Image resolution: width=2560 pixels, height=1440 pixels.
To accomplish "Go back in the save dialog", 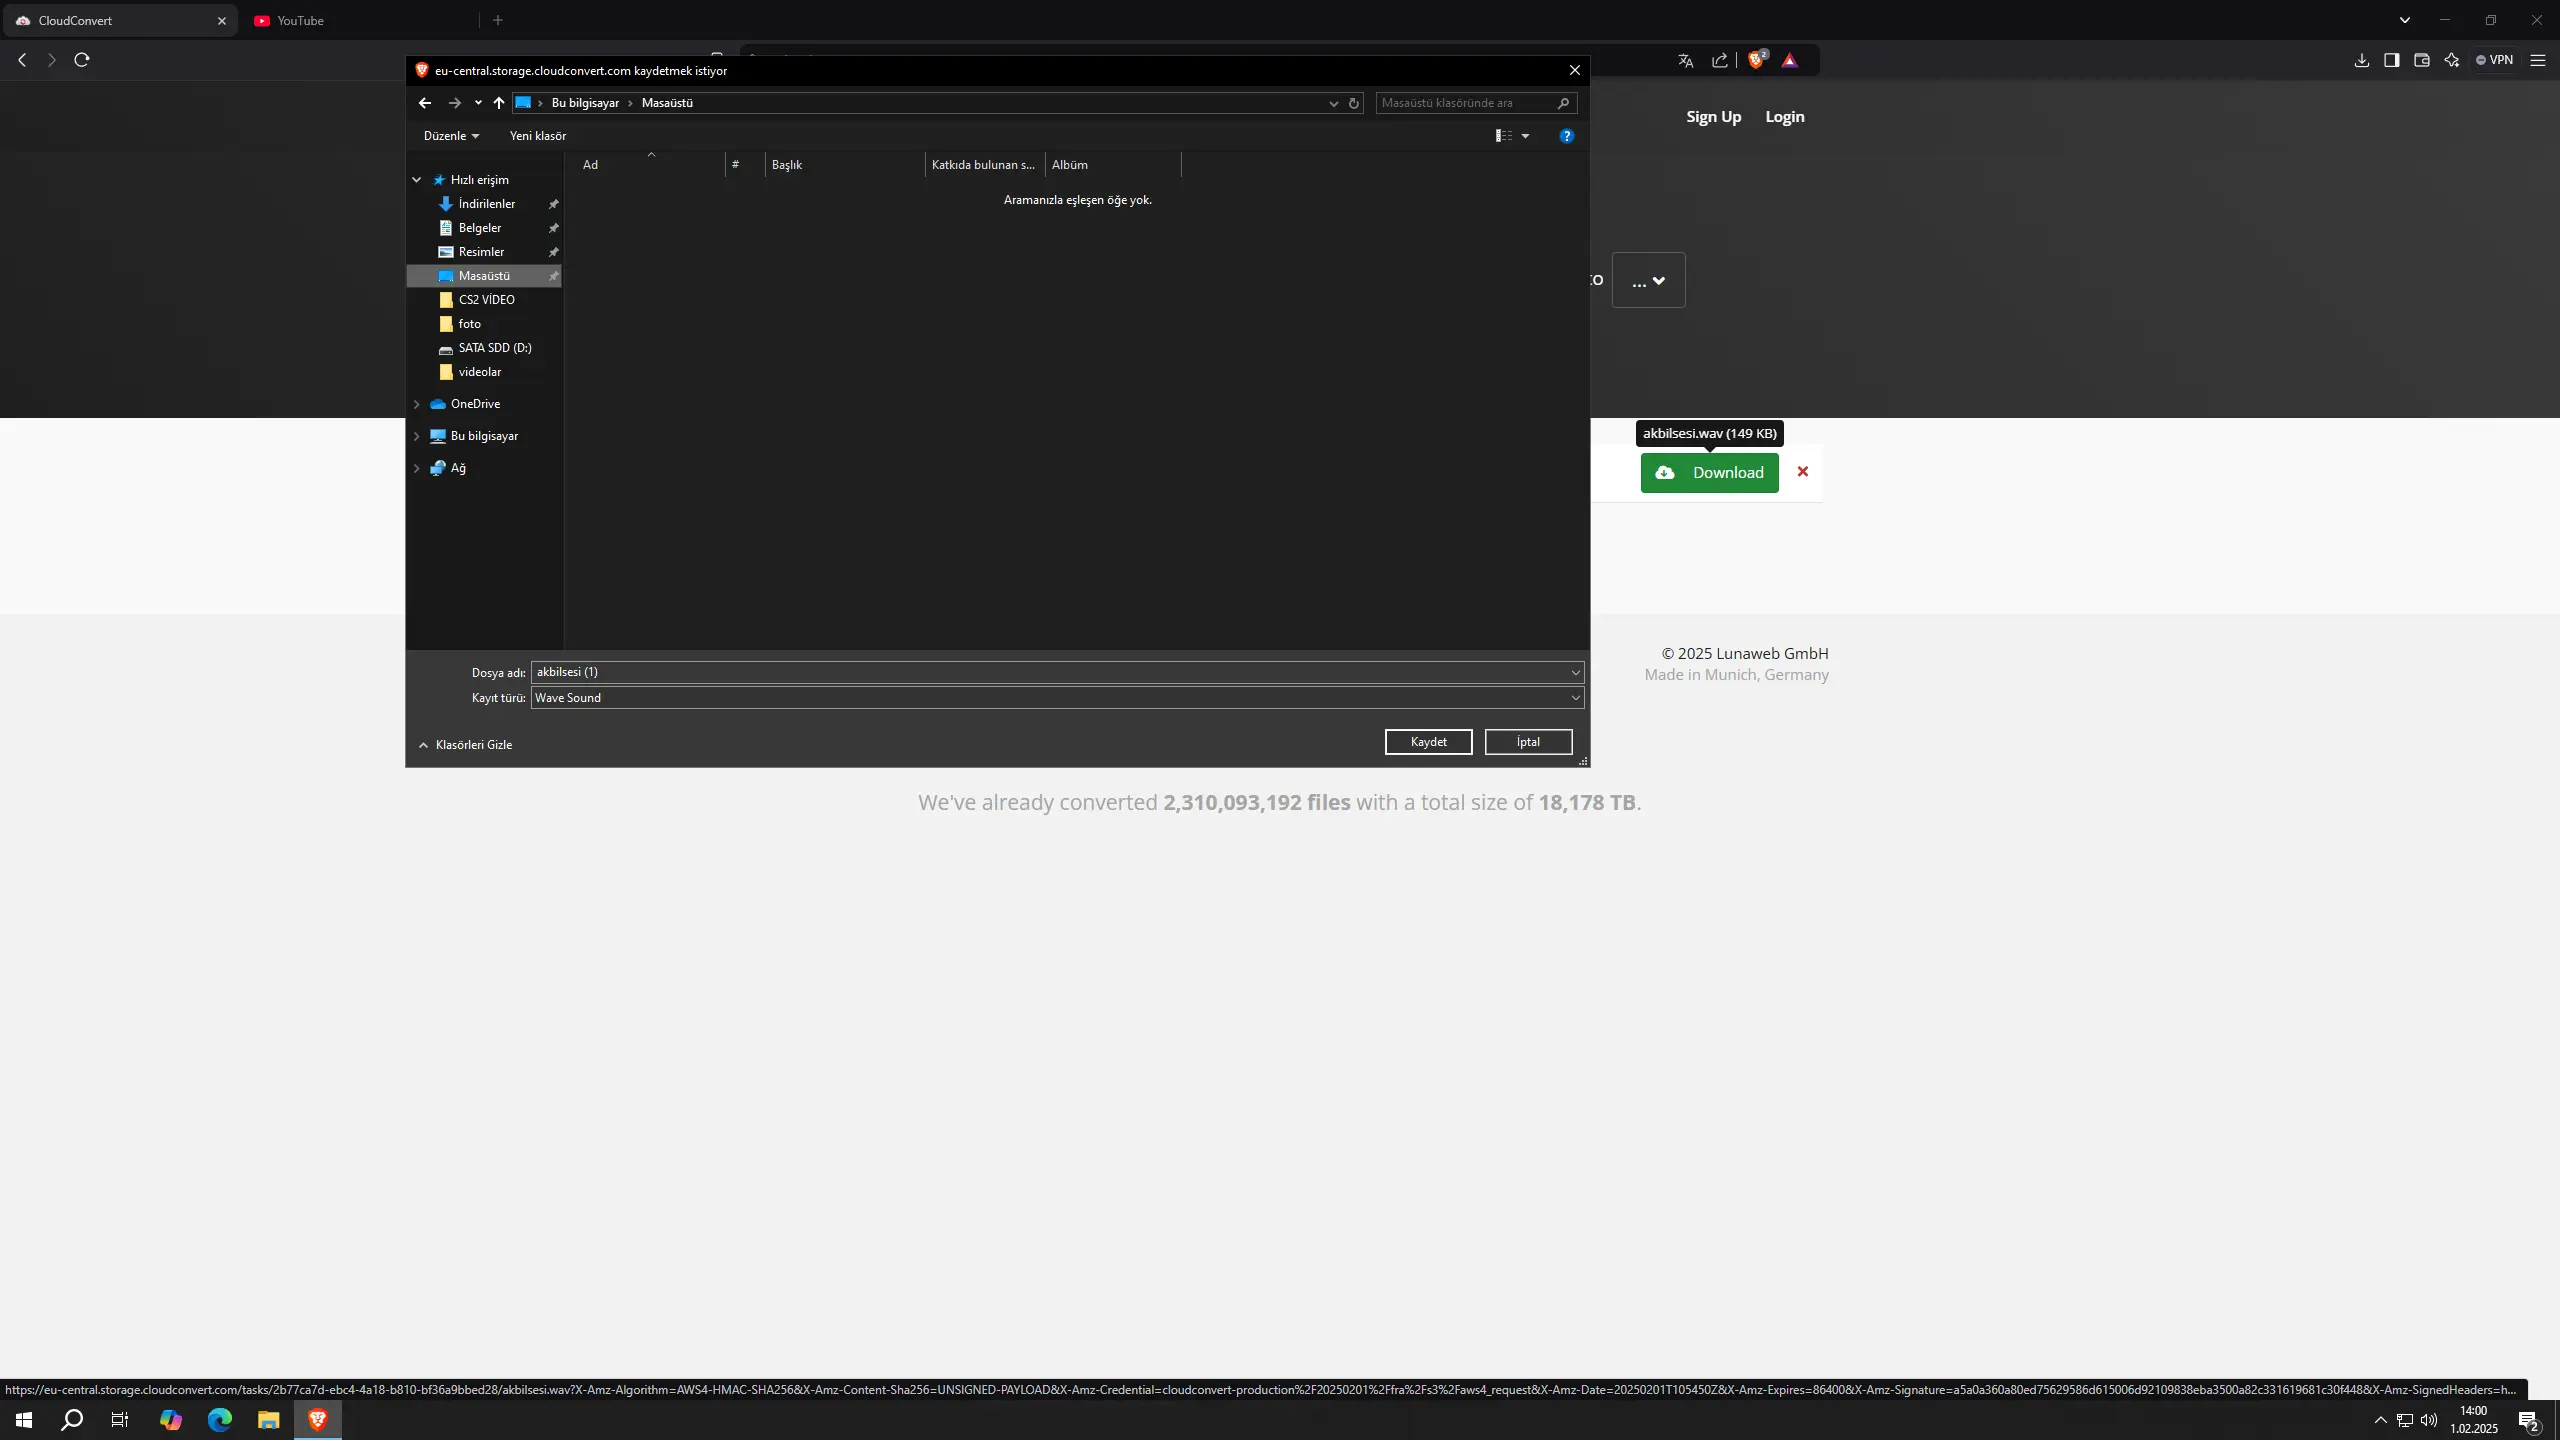I will point(425,103).
